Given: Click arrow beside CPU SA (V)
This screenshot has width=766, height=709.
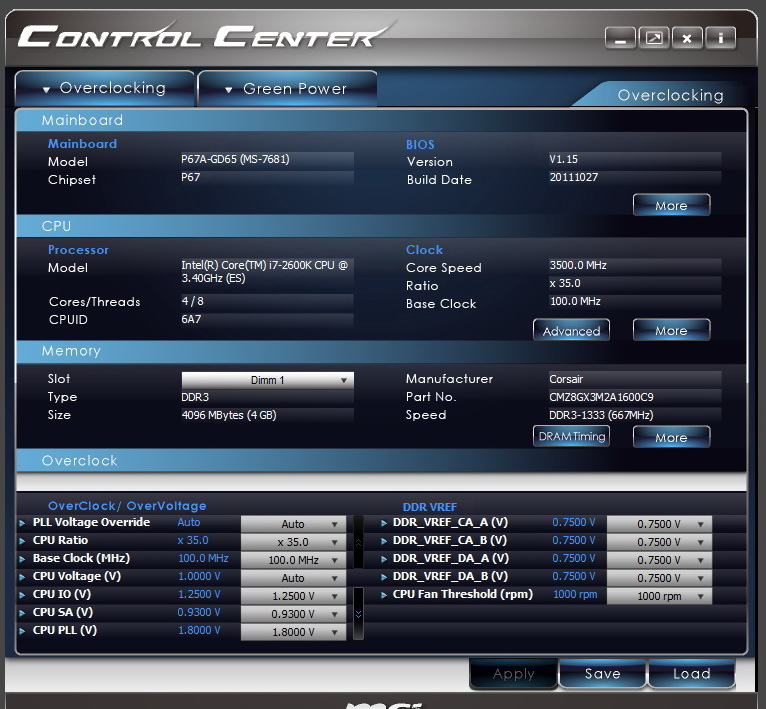Looking at the screenshot, I should [x=22, y=613].
